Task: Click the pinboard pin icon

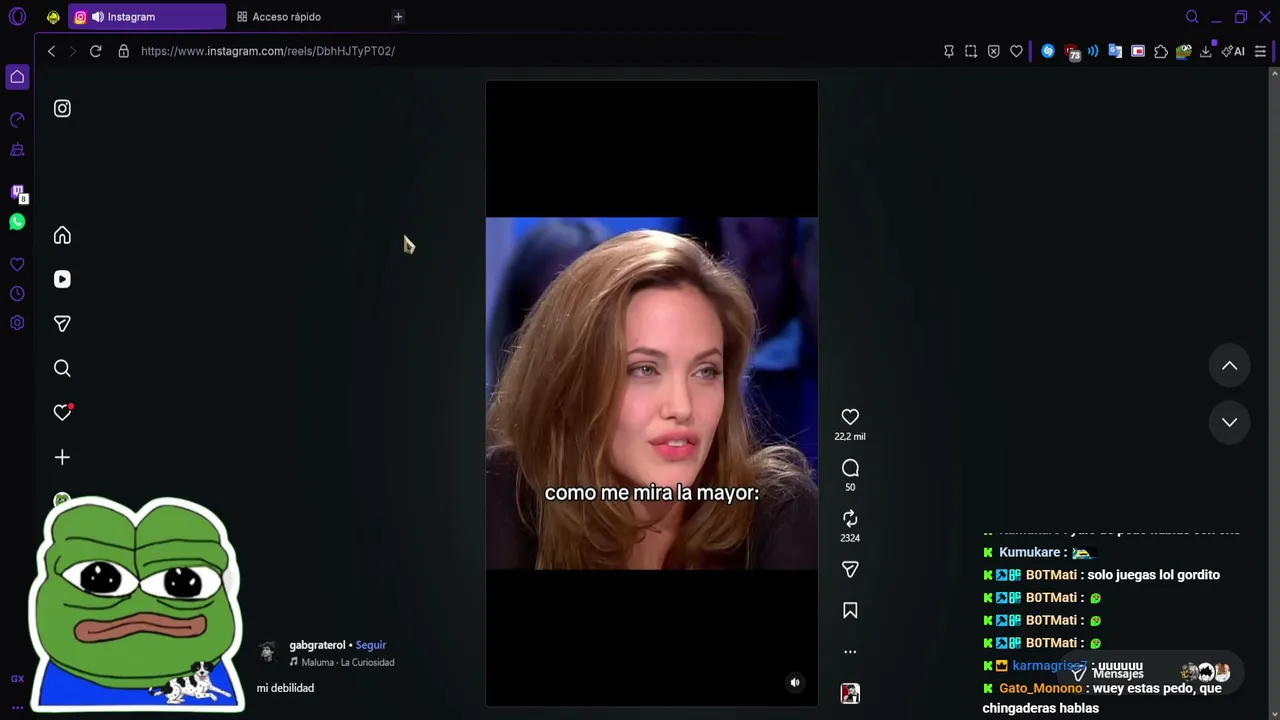Action: [949, 51]
